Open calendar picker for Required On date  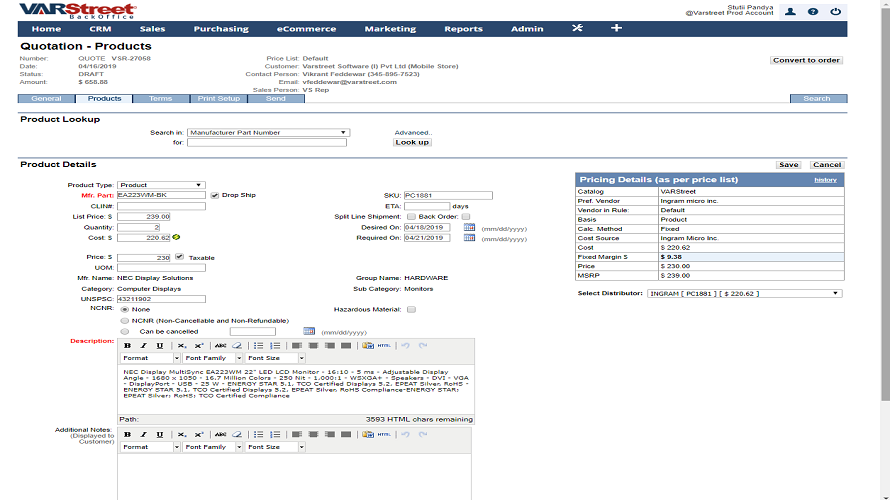pos(468,238)
